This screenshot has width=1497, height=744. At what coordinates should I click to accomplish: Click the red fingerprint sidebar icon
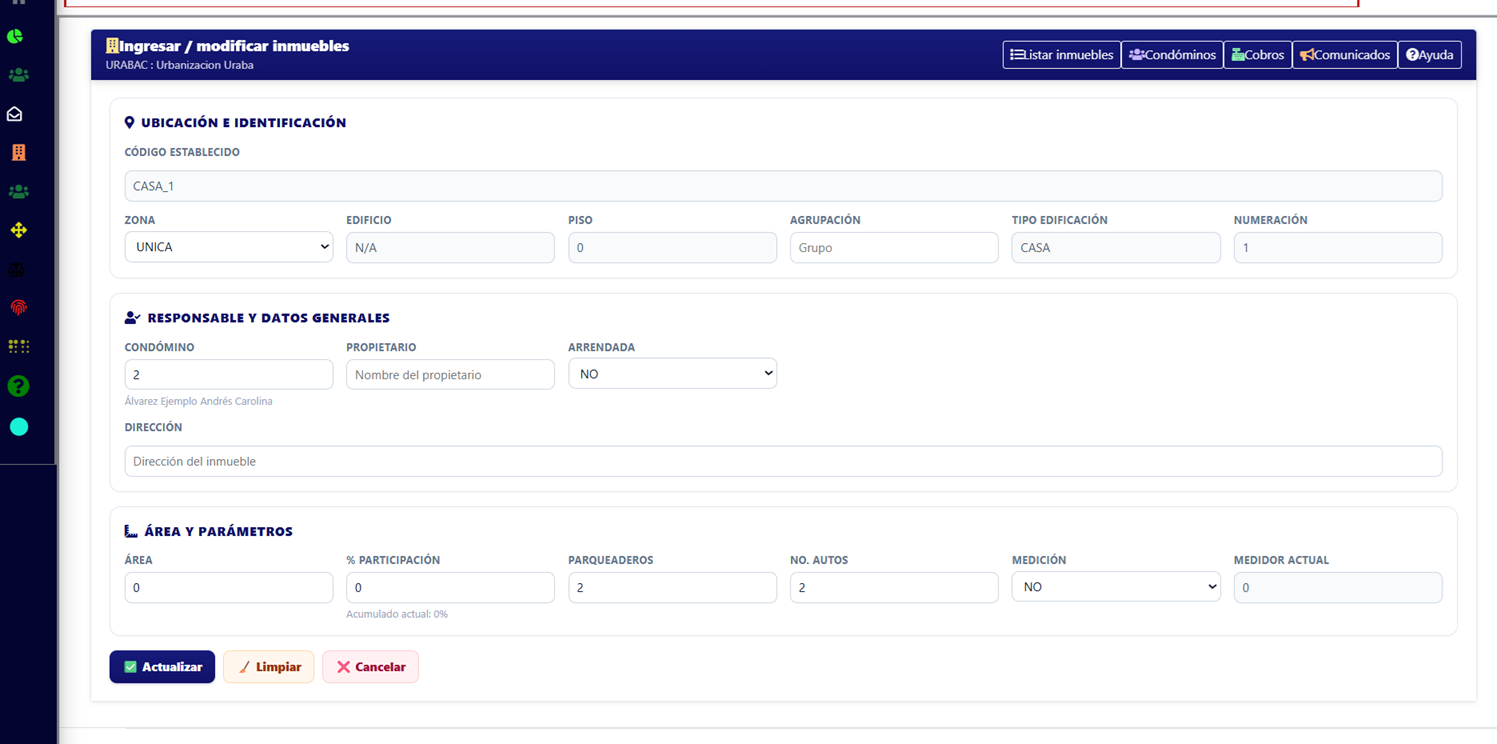(18, 308)
